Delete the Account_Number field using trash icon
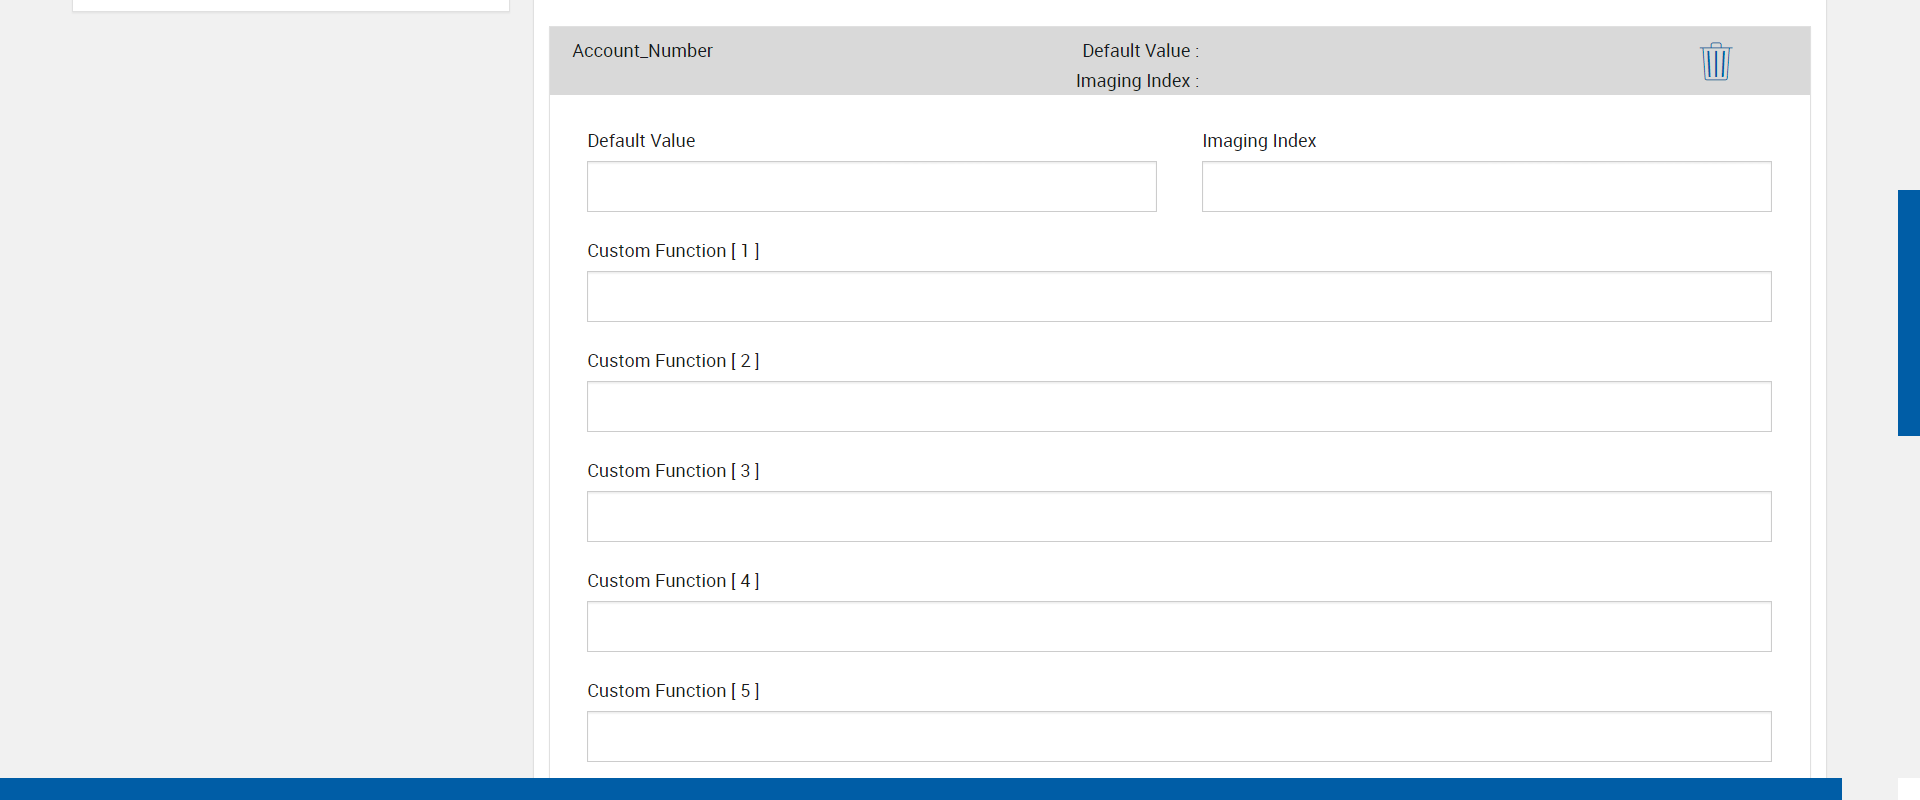This screenshot has width=1920, height=800. (x=1715, y=61)
